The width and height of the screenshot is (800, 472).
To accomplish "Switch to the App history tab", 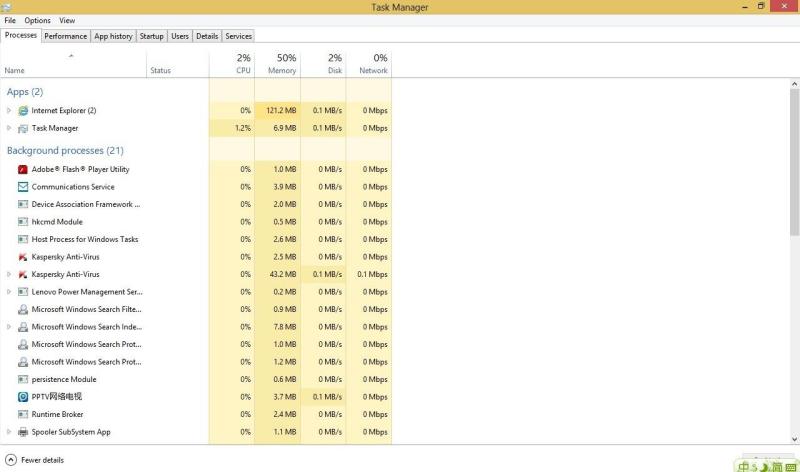I will pyautogui.click(x=113, y=36).
